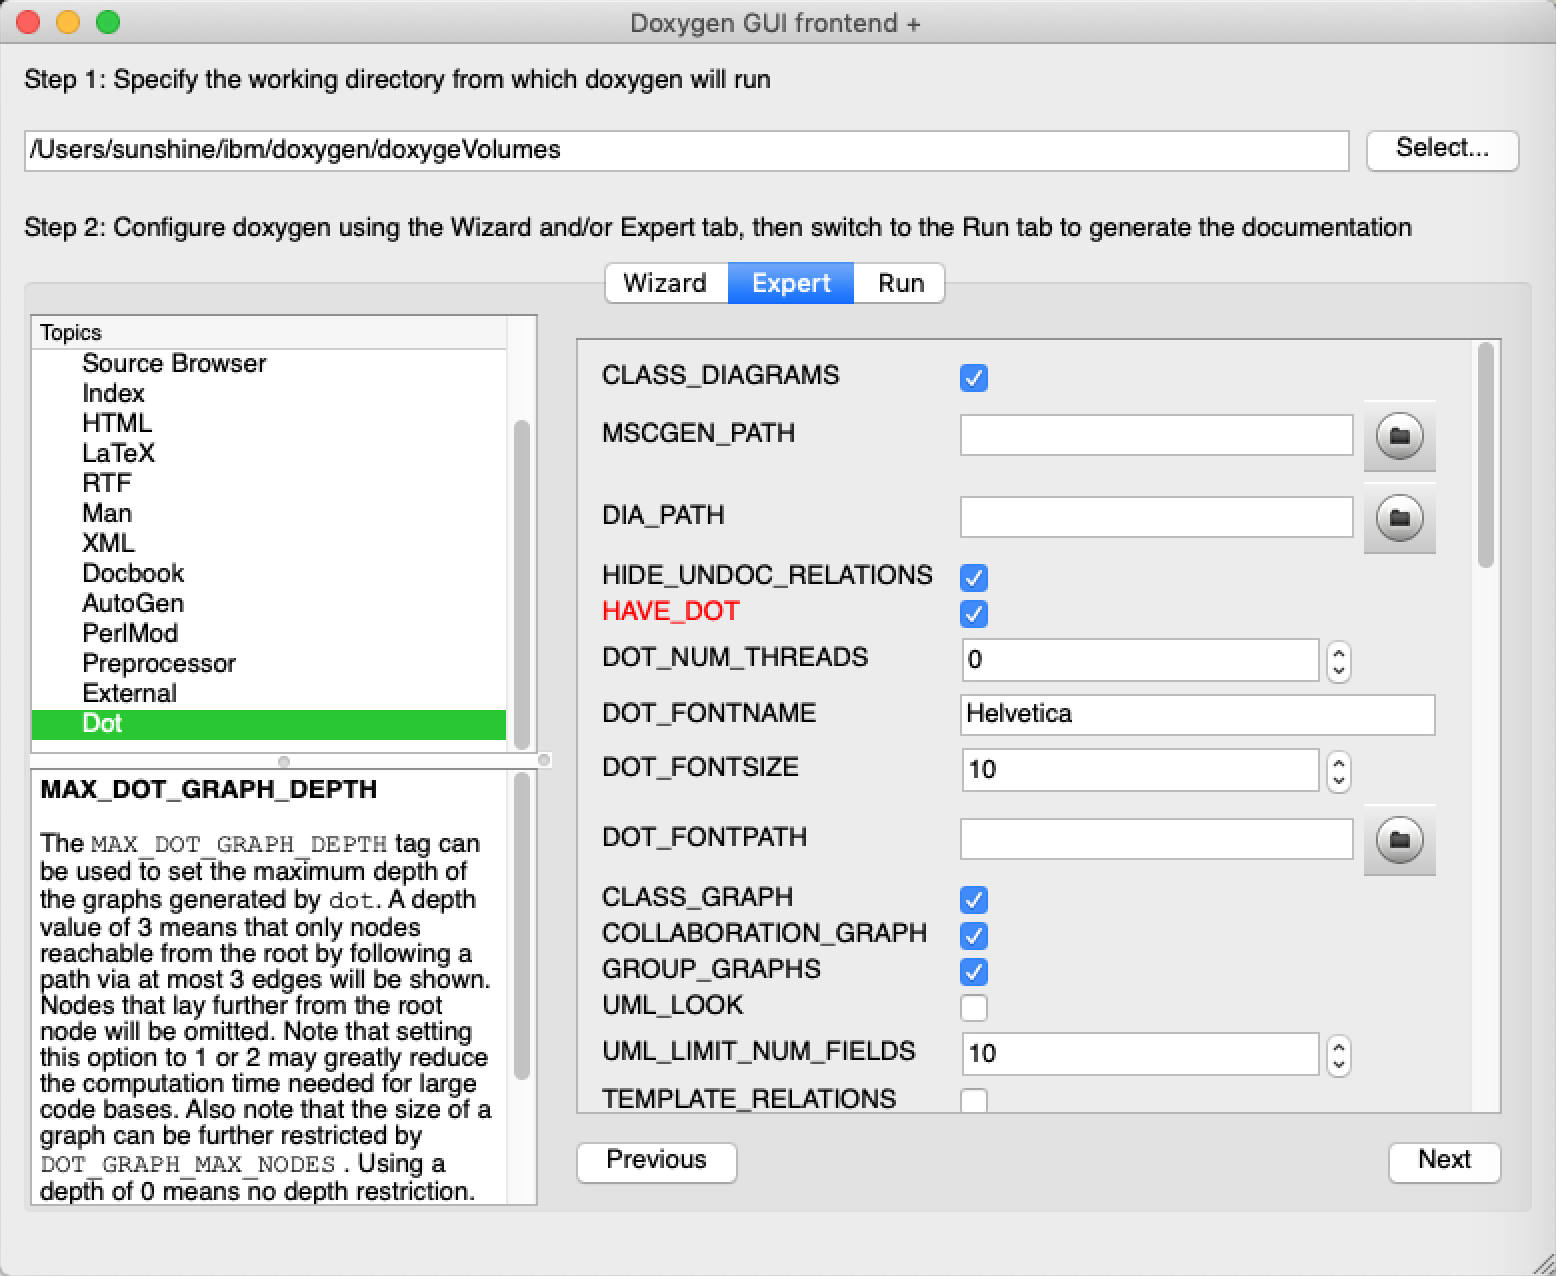Adjust the UML_LIMIT_NUM_FIELDS stepper arrows

tap(1339, 1054)
